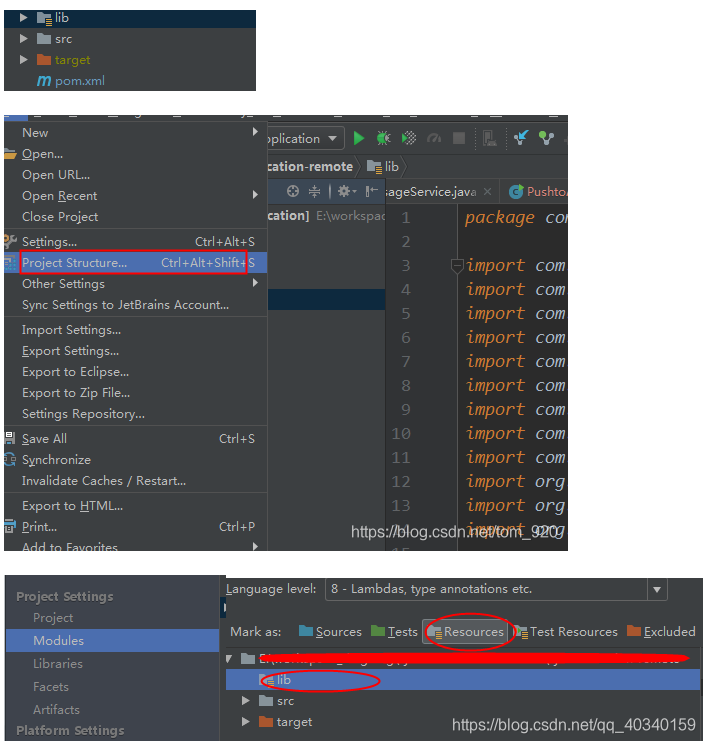Screen dimensions: 706x744
Task: Click the VCS Update Project arrow icon
Action: [521, 138]
